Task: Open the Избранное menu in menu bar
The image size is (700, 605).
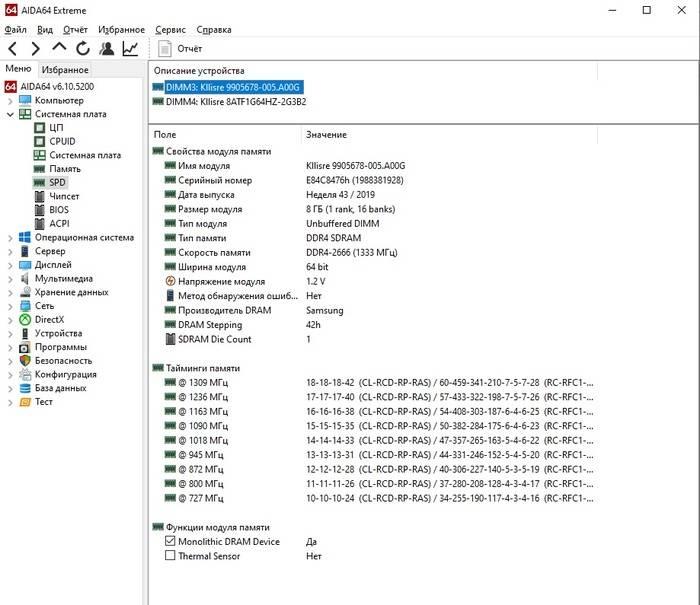Action: (121, 29)
